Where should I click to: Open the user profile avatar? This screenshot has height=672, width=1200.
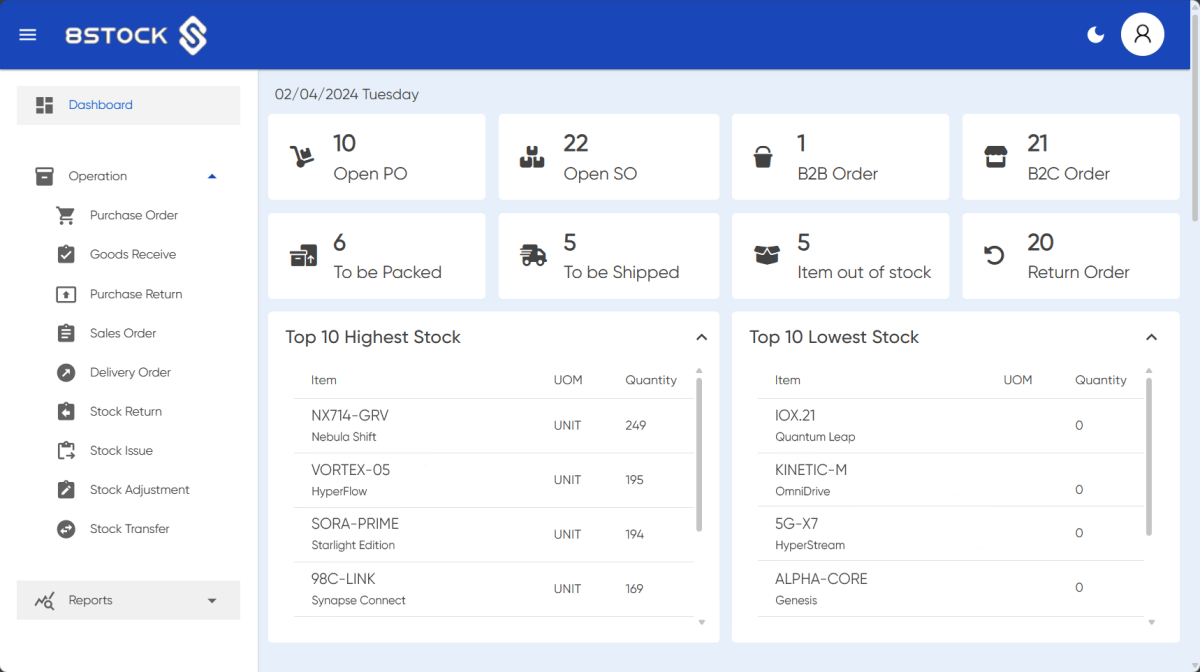1142,33
